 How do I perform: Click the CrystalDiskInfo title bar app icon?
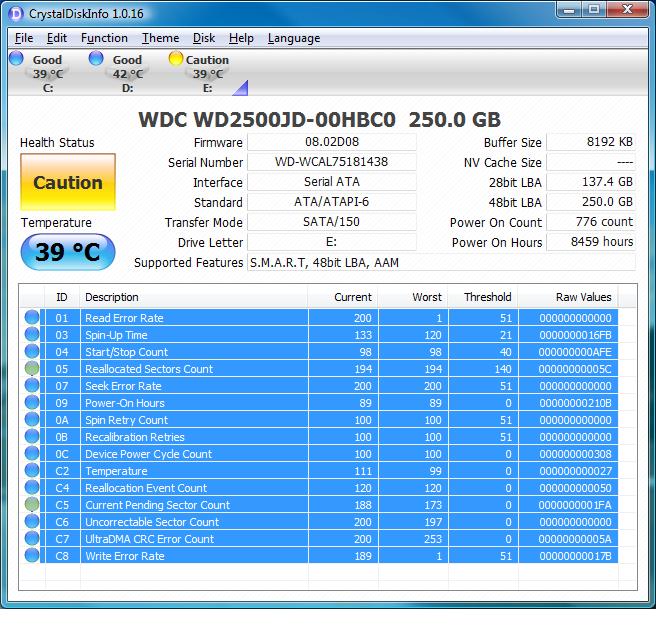[16, 14]
